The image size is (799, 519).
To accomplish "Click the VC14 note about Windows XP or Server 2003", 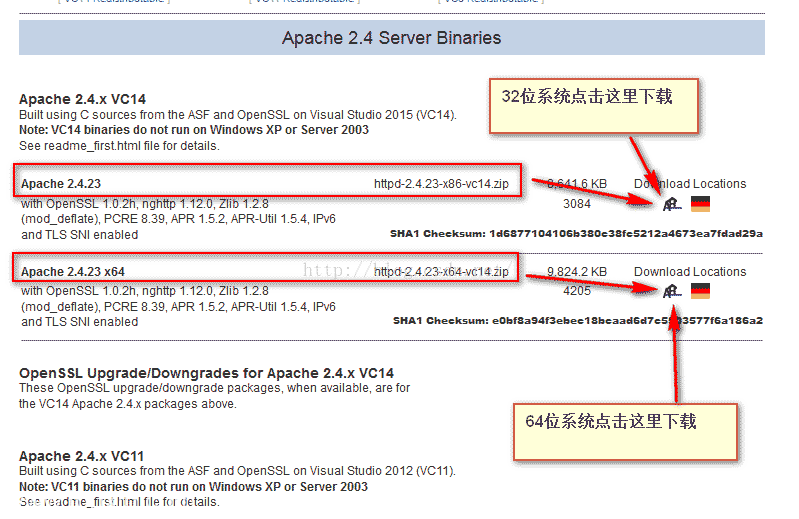I will [194, 130].
